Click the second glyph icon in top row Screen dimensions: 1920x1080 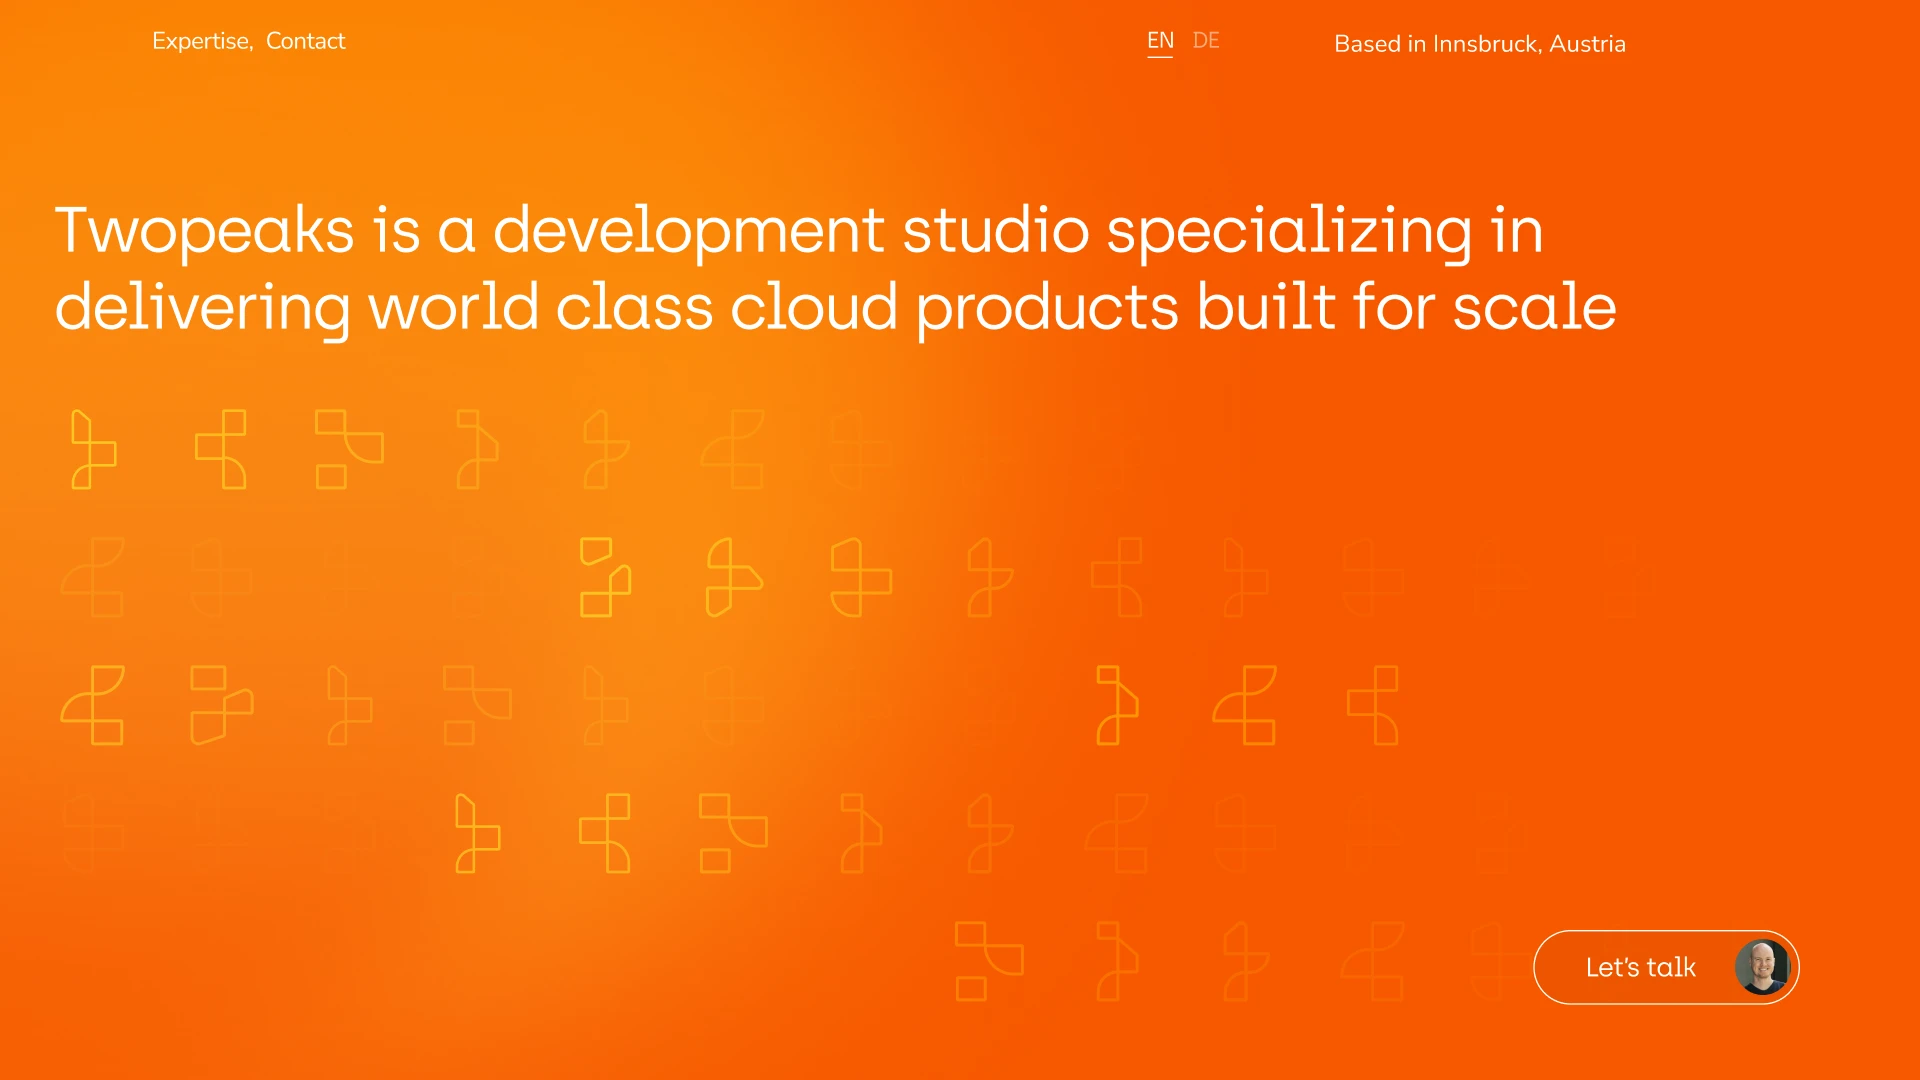221,449
